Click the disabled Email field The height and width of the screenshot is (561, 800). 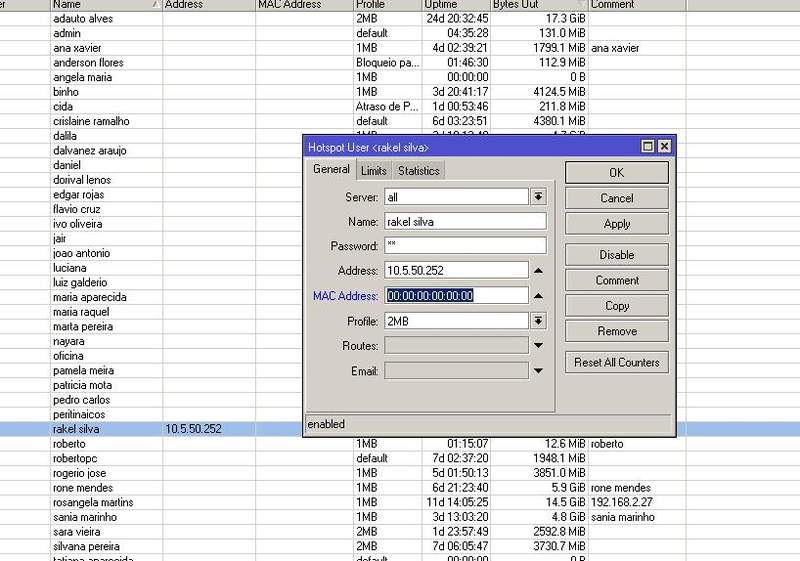pyautogui.click(x=456, y=371)
